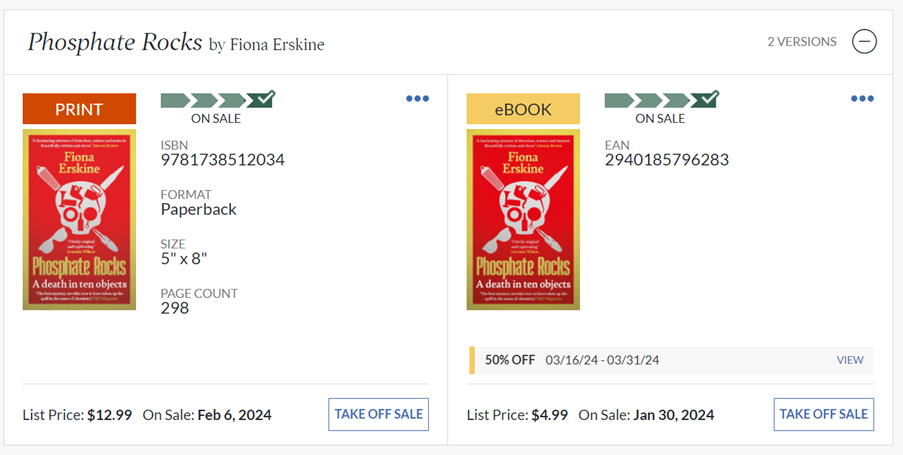This screenshot has width=903, height=455.
Task: Open the print edition three-dot menu
Action: [x=417, y=98]
